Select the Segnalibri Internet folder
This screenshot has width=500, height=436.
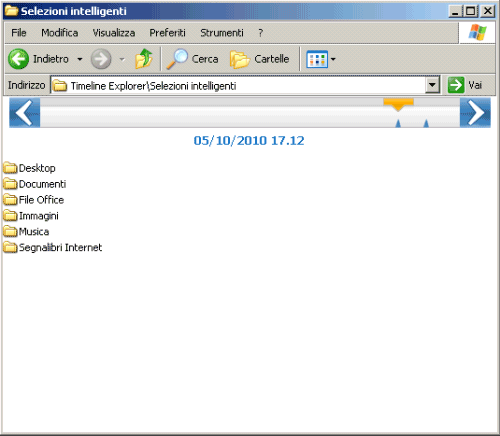click(x=53, y=248)
